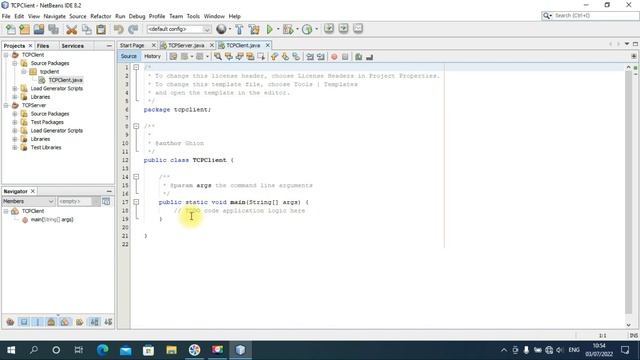Viewport: 640px width, 360px height.
Task: Click the New File toolbar icon
Action: [11, 29]
